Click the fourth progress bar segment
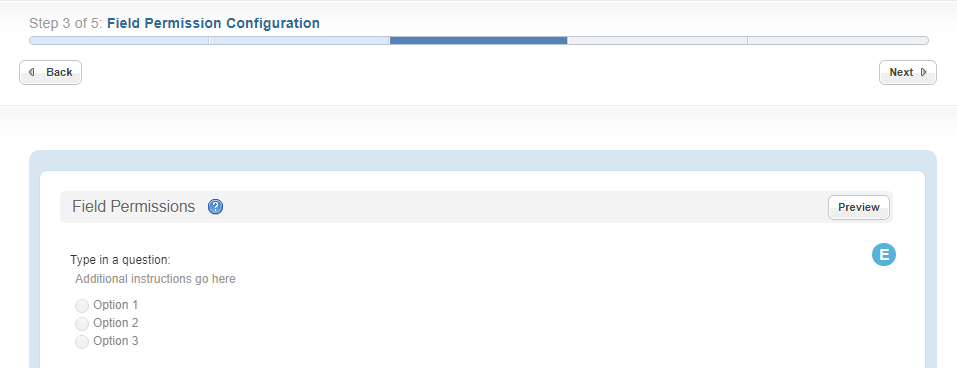957x368 pixels. [657, 40]
